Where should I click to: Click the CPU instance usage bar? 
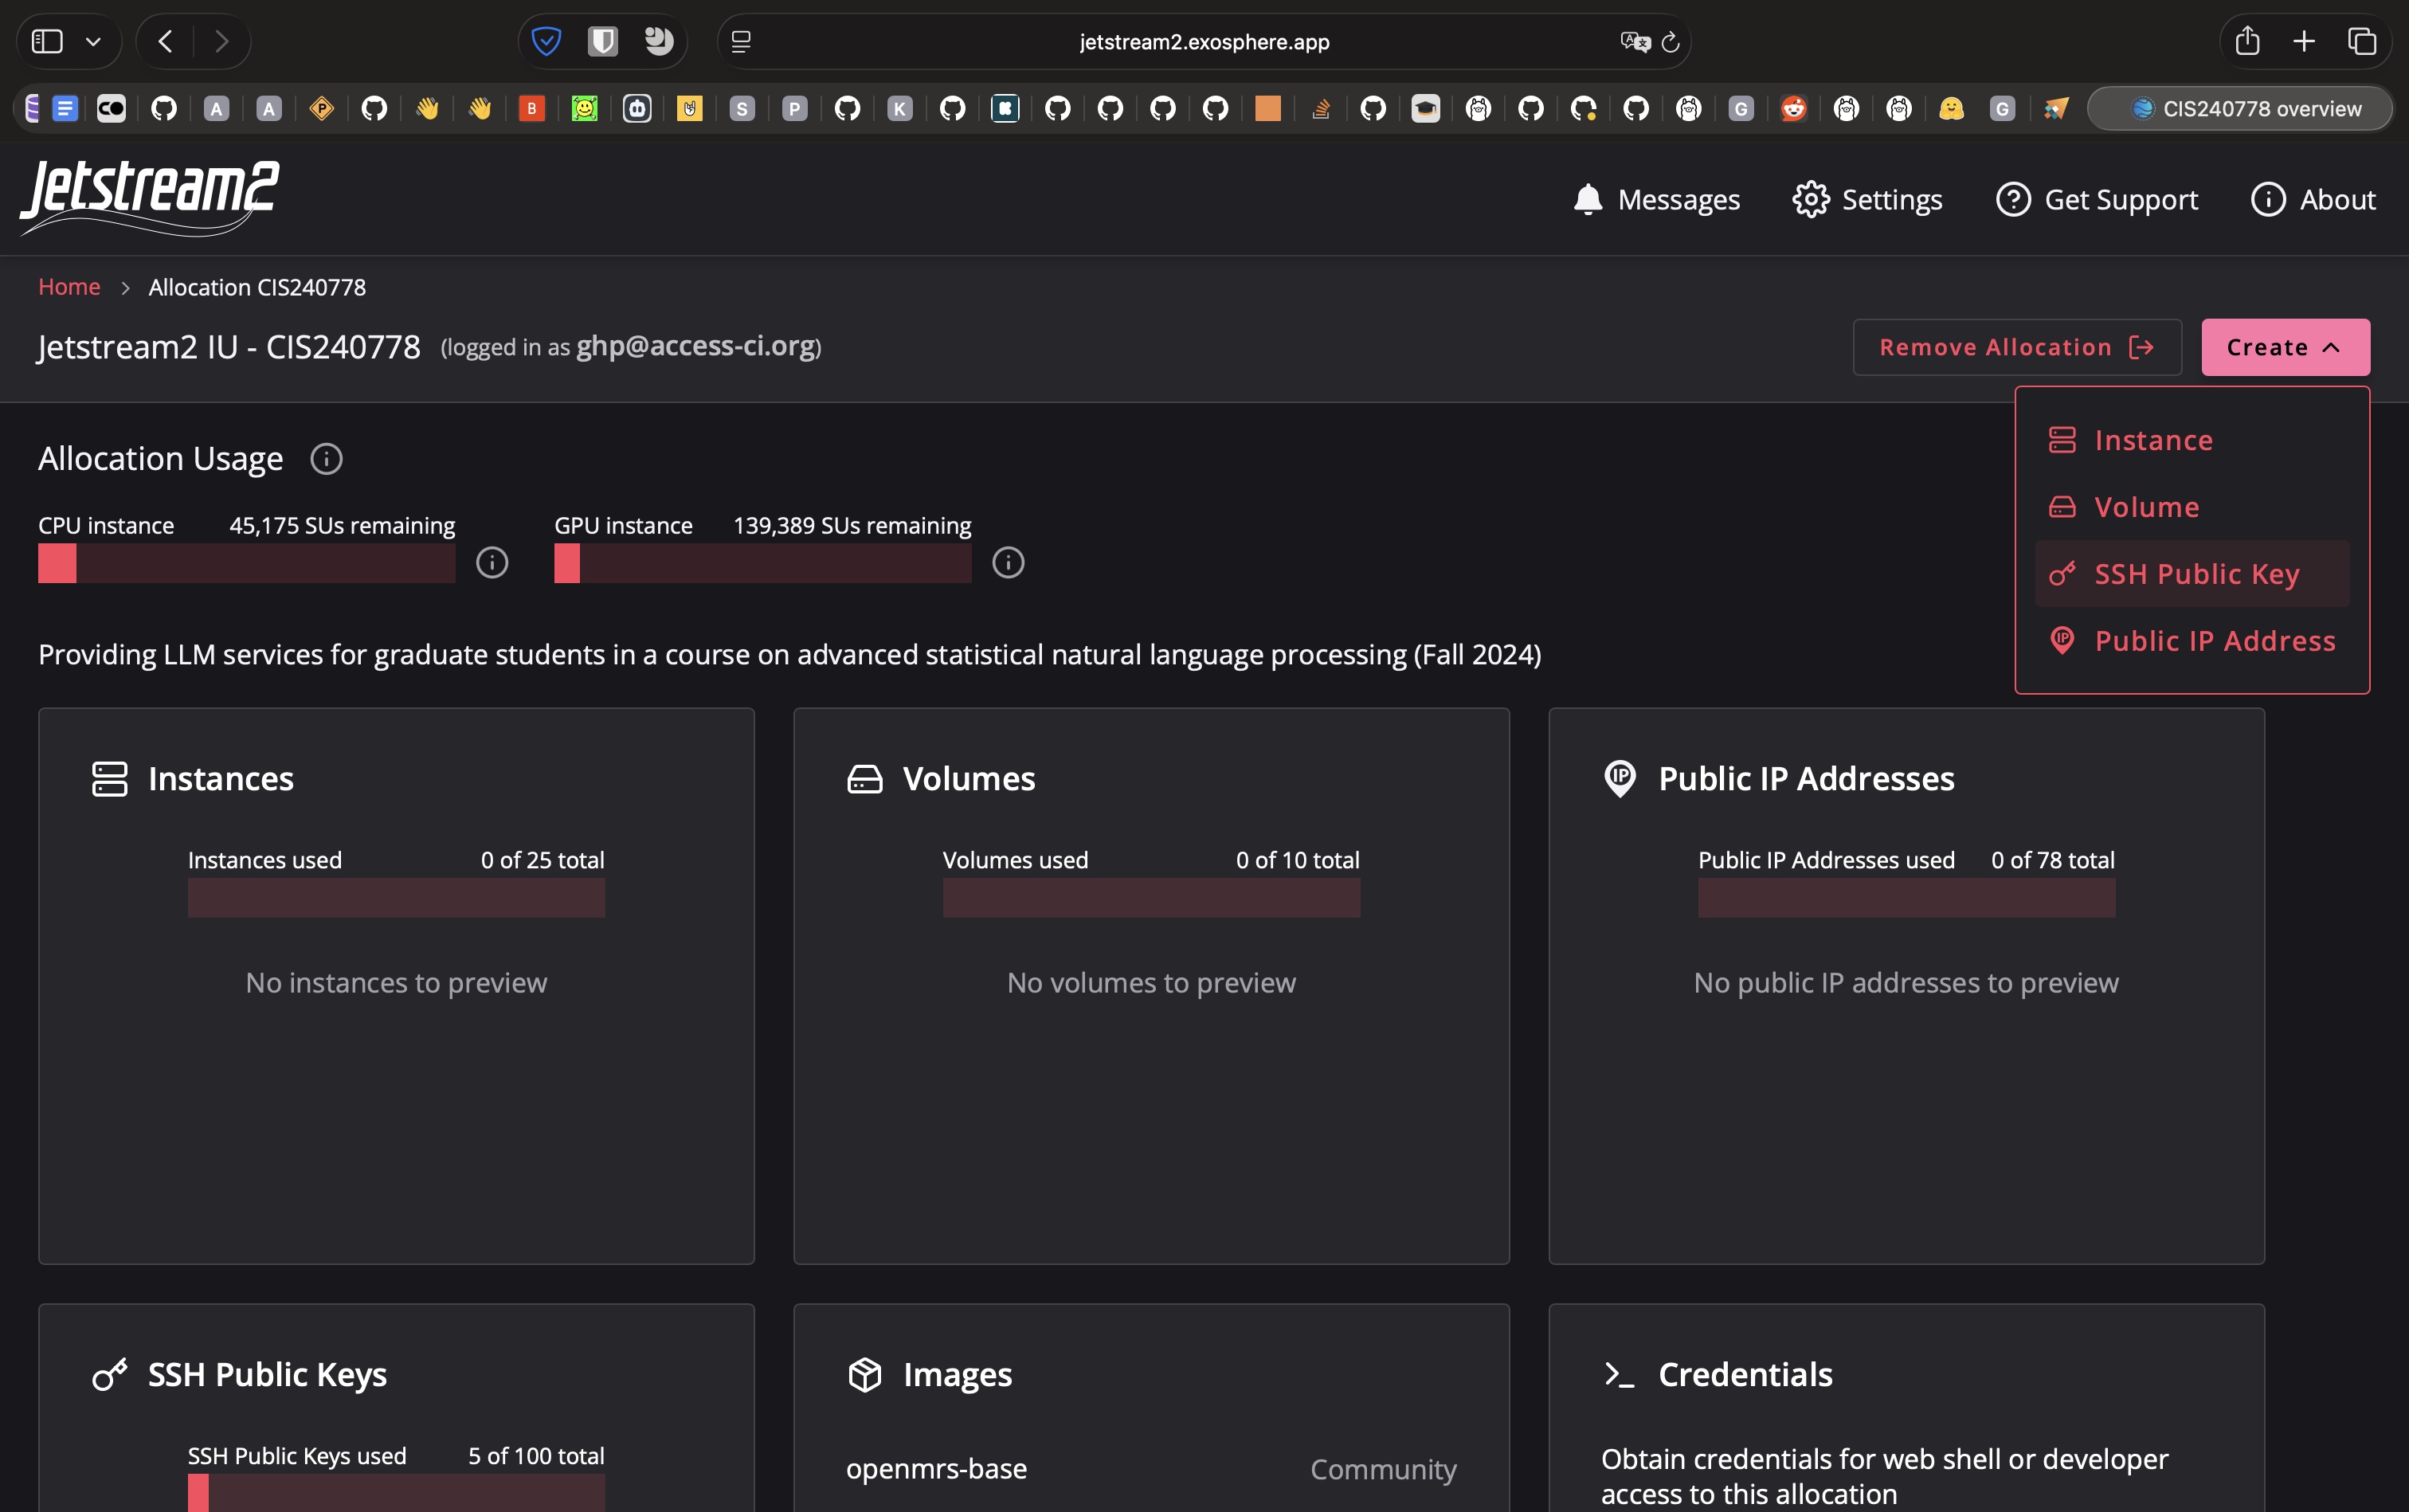click(x=247, y=563)
